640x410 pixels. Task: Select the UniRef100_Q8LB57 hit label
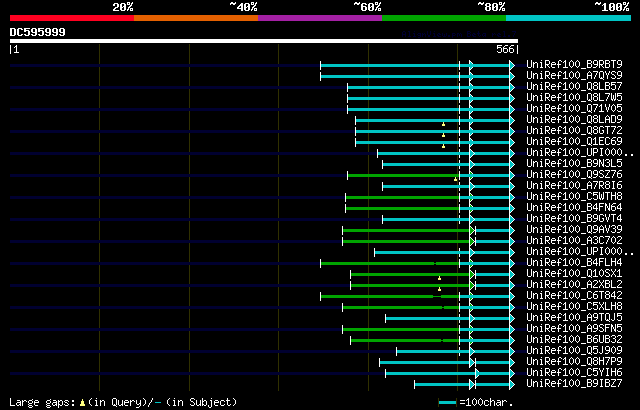574,86
